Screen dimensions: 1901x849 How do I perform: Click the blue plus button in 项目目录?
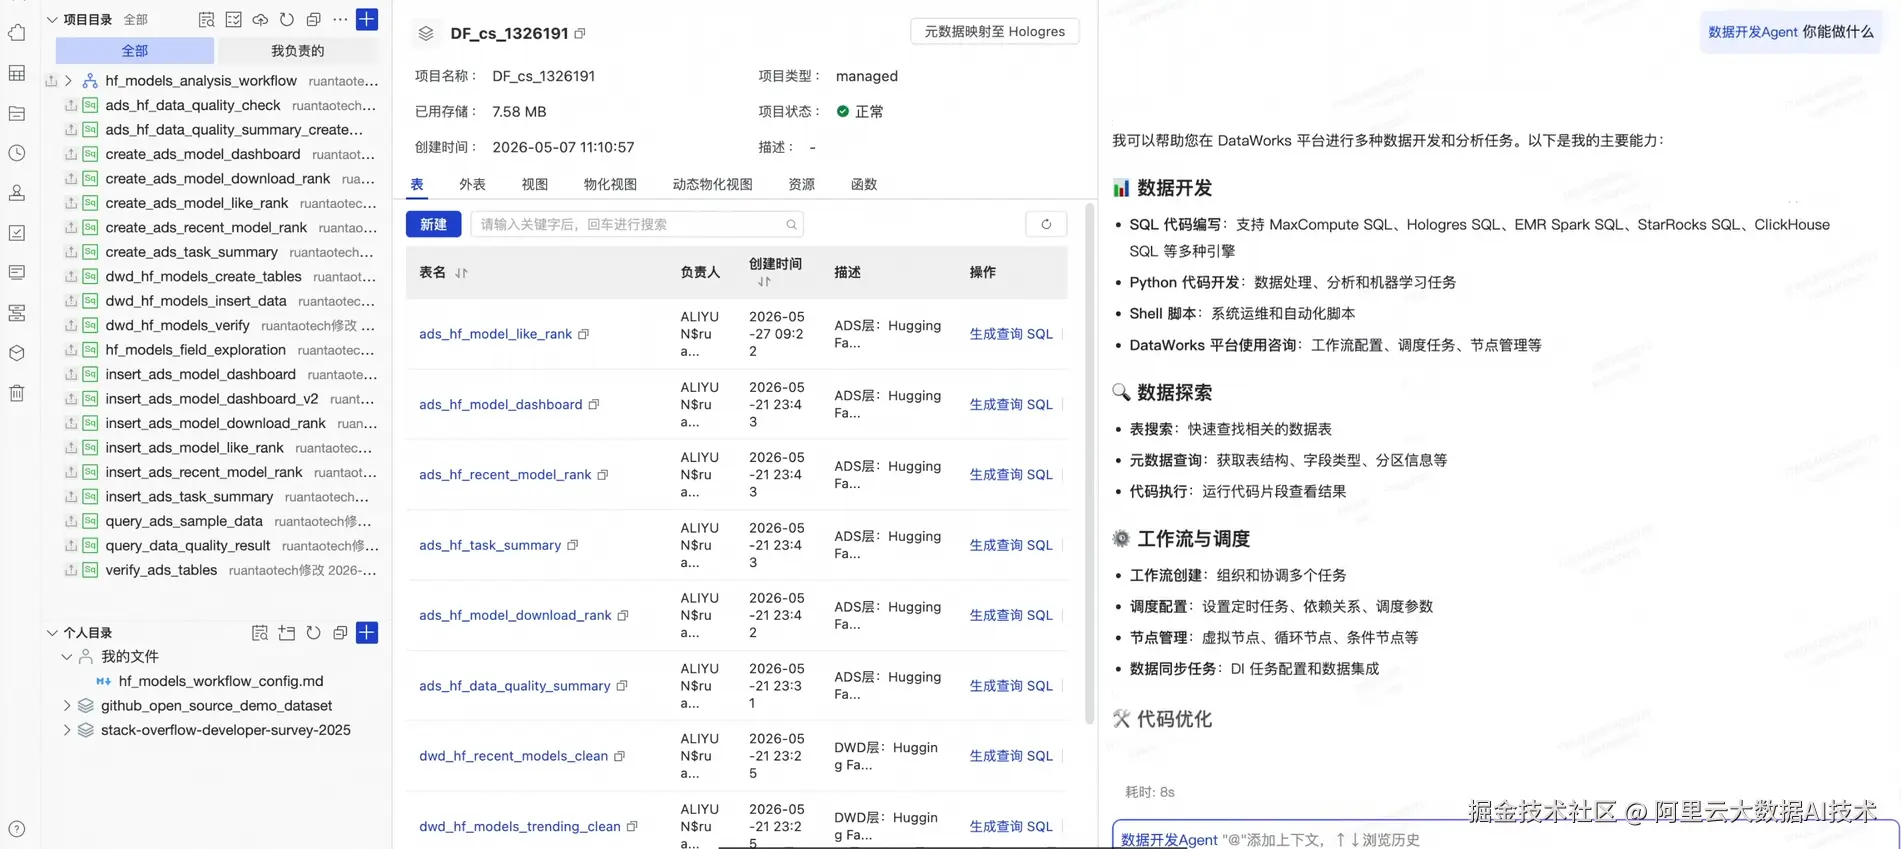tap(367, 19)
